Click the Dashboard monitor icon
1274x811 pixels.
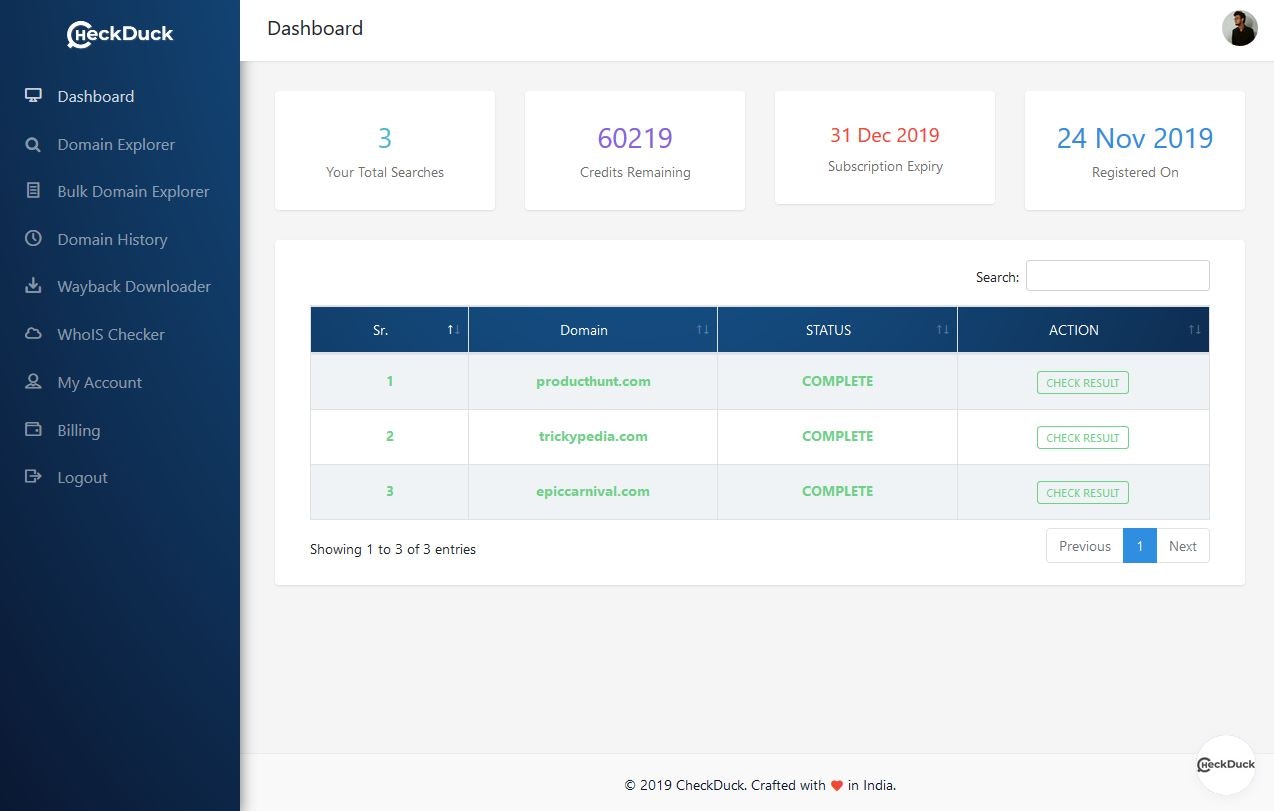[33, 96]
